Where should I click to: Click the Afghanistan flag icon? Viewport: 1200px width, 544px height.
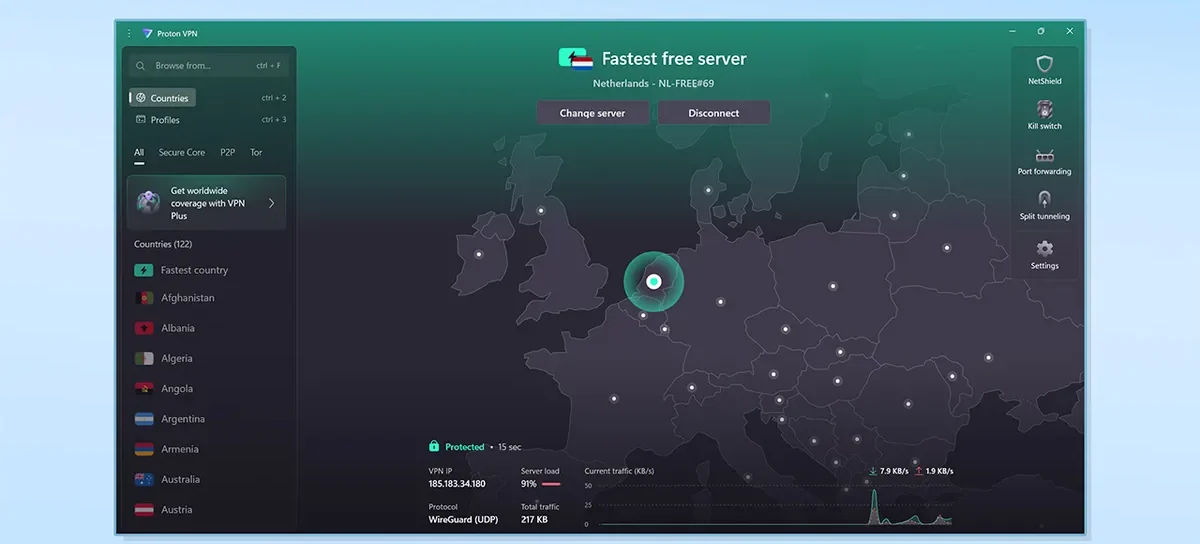tap(143, 298)
